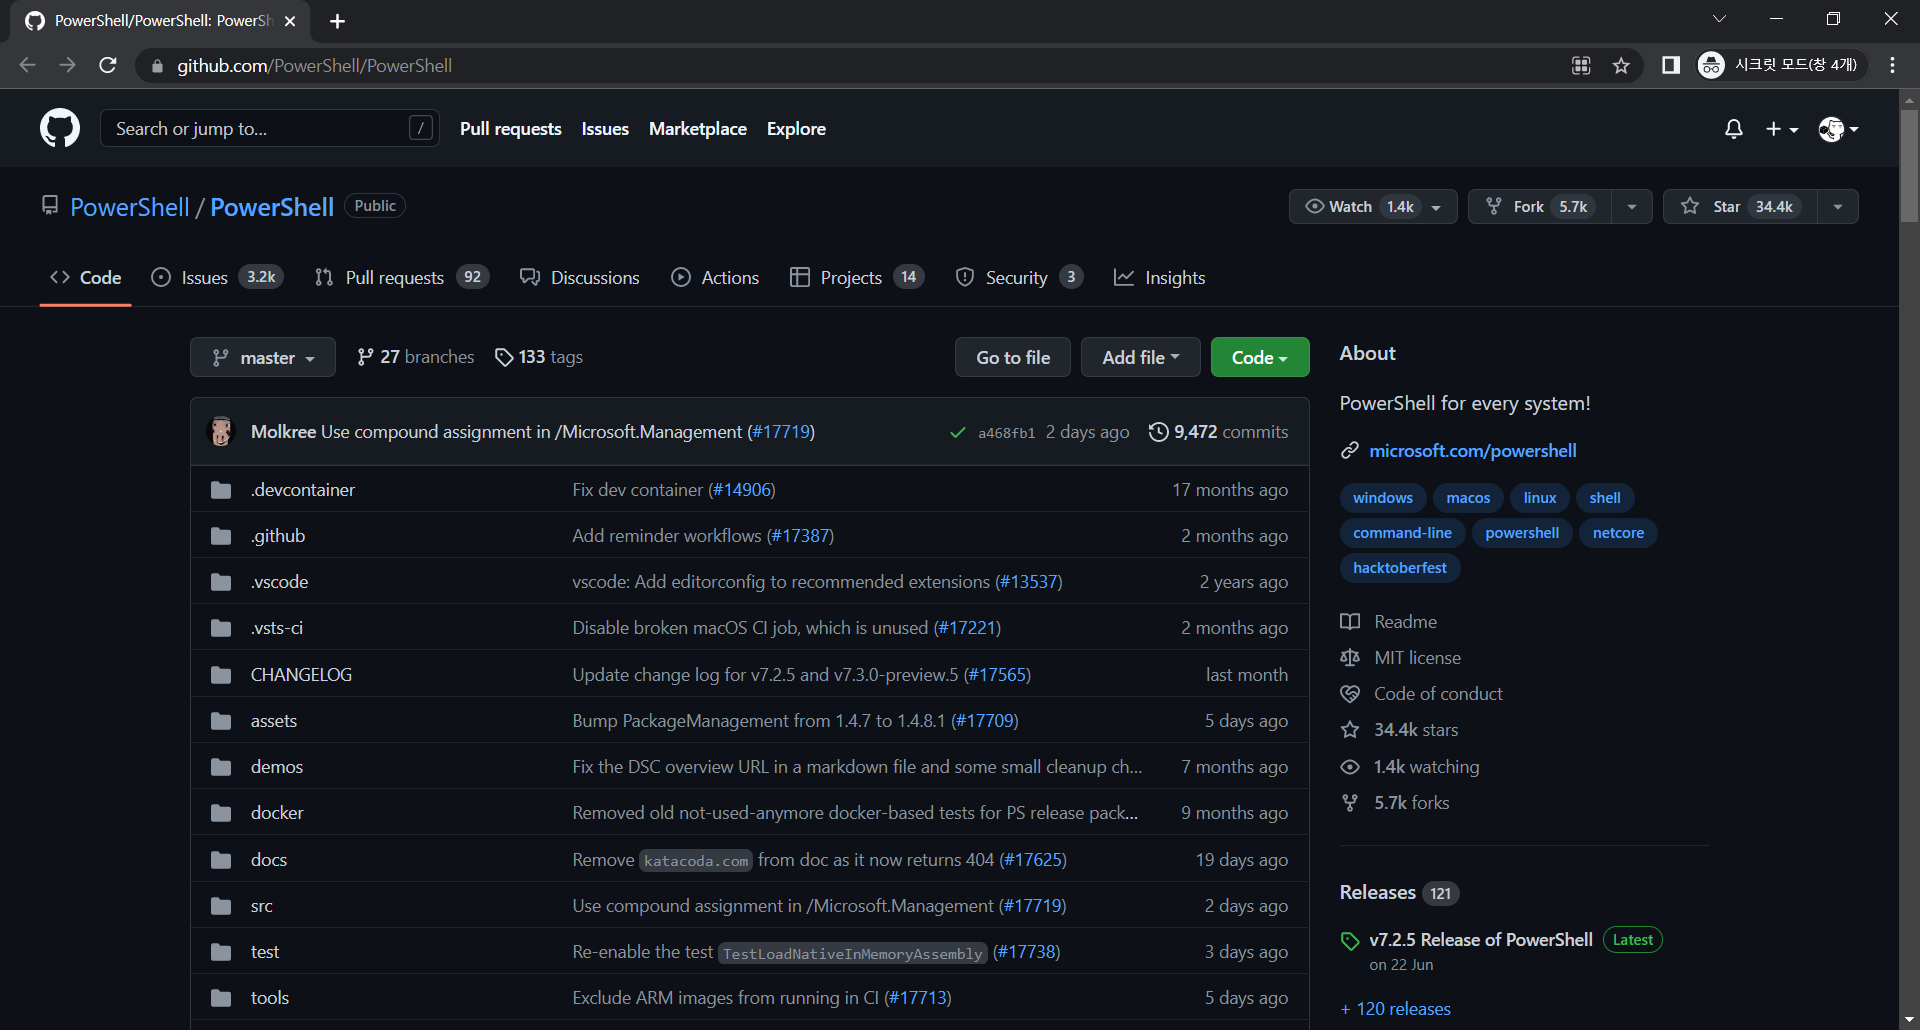Select the netcore topic tag
The image size is (1920, 1030).
click(x=1618, y=533)
